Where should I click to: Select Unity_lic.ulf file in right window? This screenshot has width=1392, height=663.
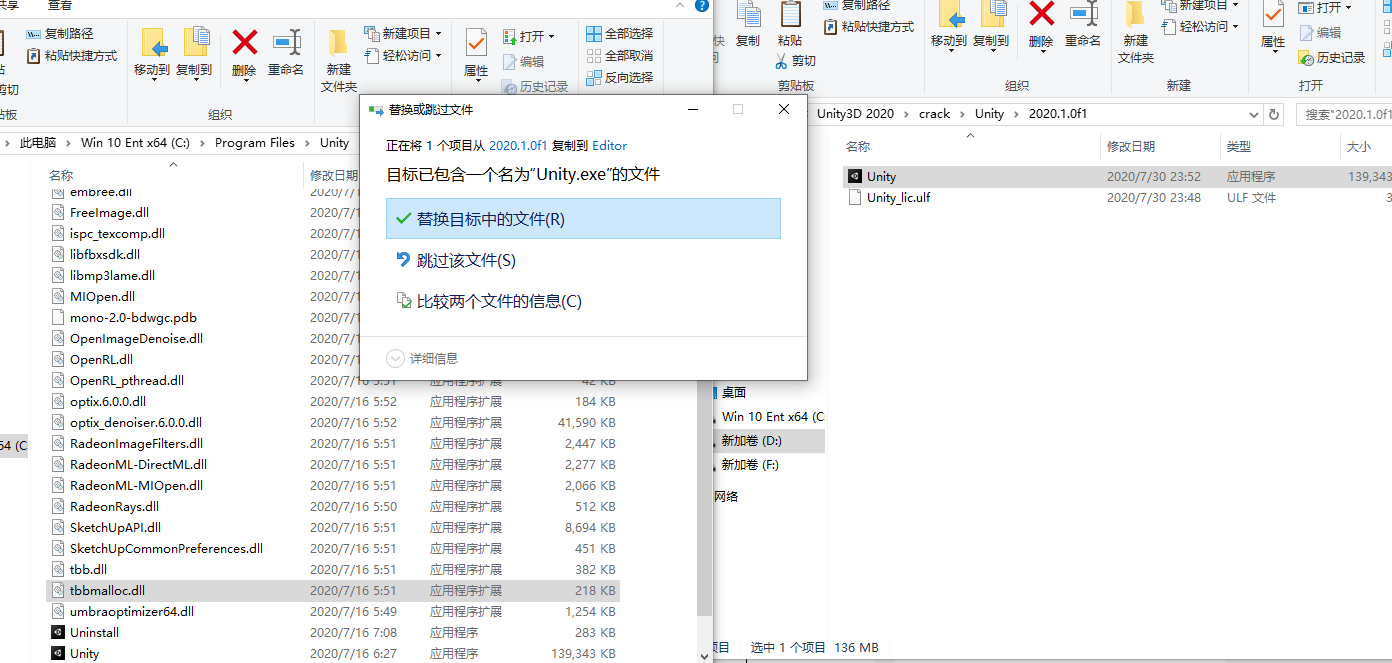pyautogui.click(x=898, y=198)
